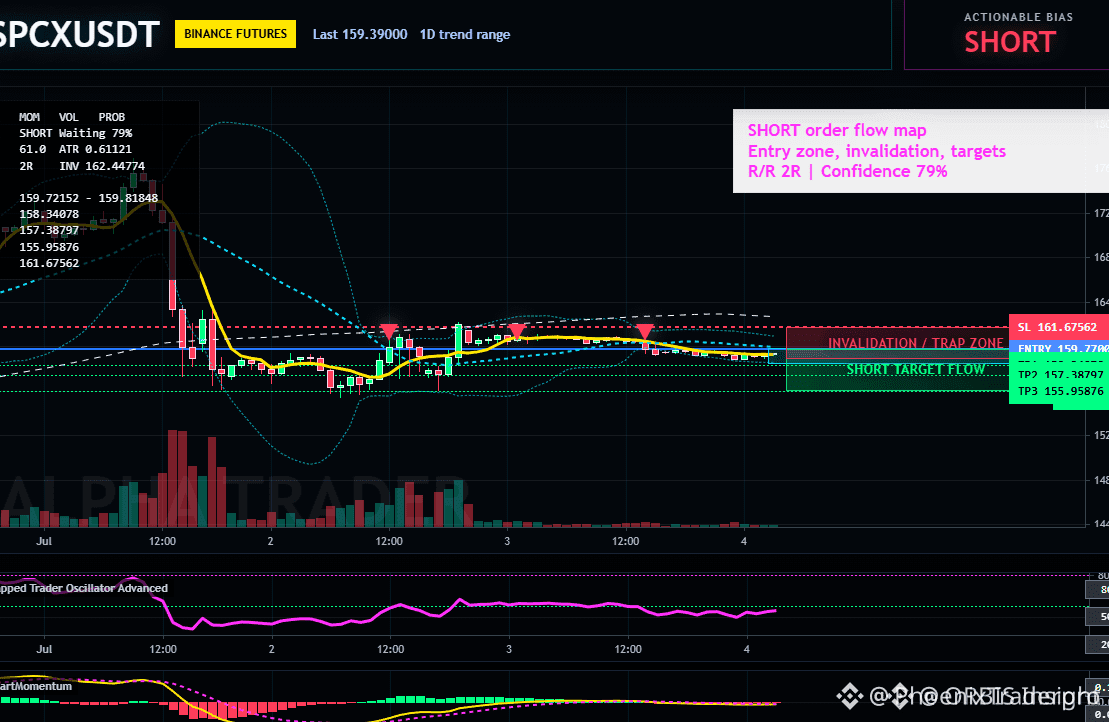Click the R/R 2R | Confidence 79% line
This screenshot has height=722, width=1109.
coord(847,171)
